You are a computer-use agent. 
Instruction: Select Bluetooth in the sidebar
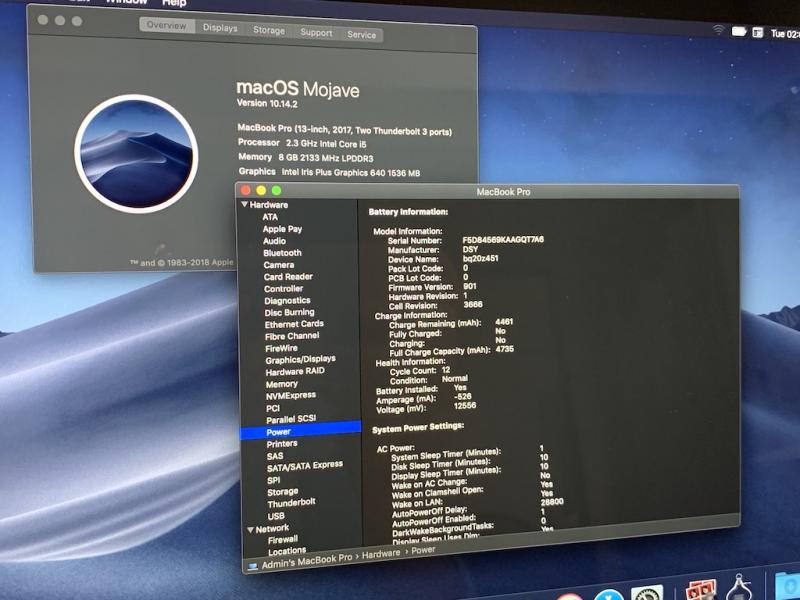click(282, 253)
